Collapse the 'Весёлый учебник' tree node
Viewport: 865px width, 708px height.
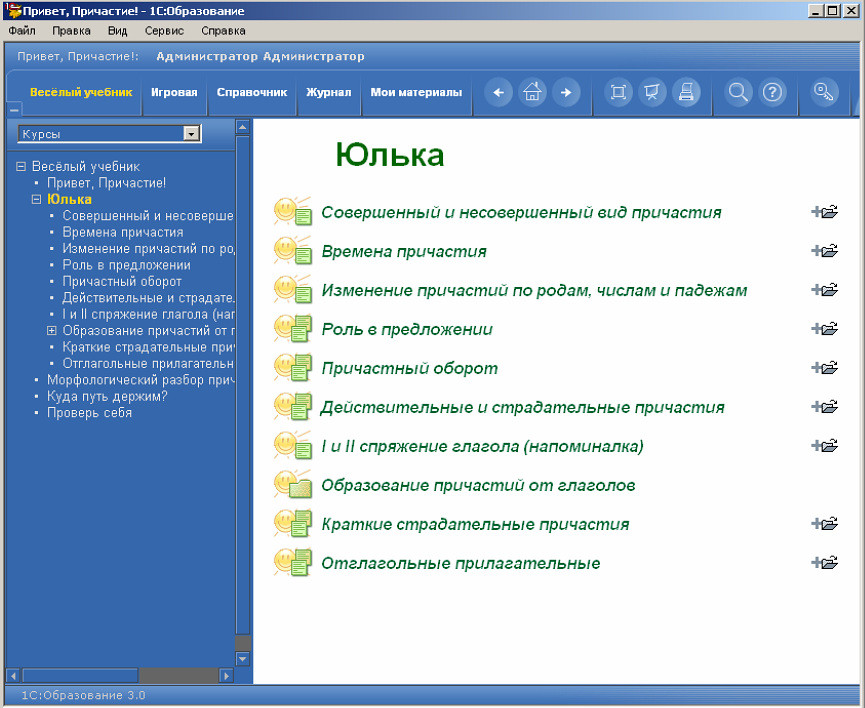21,166
